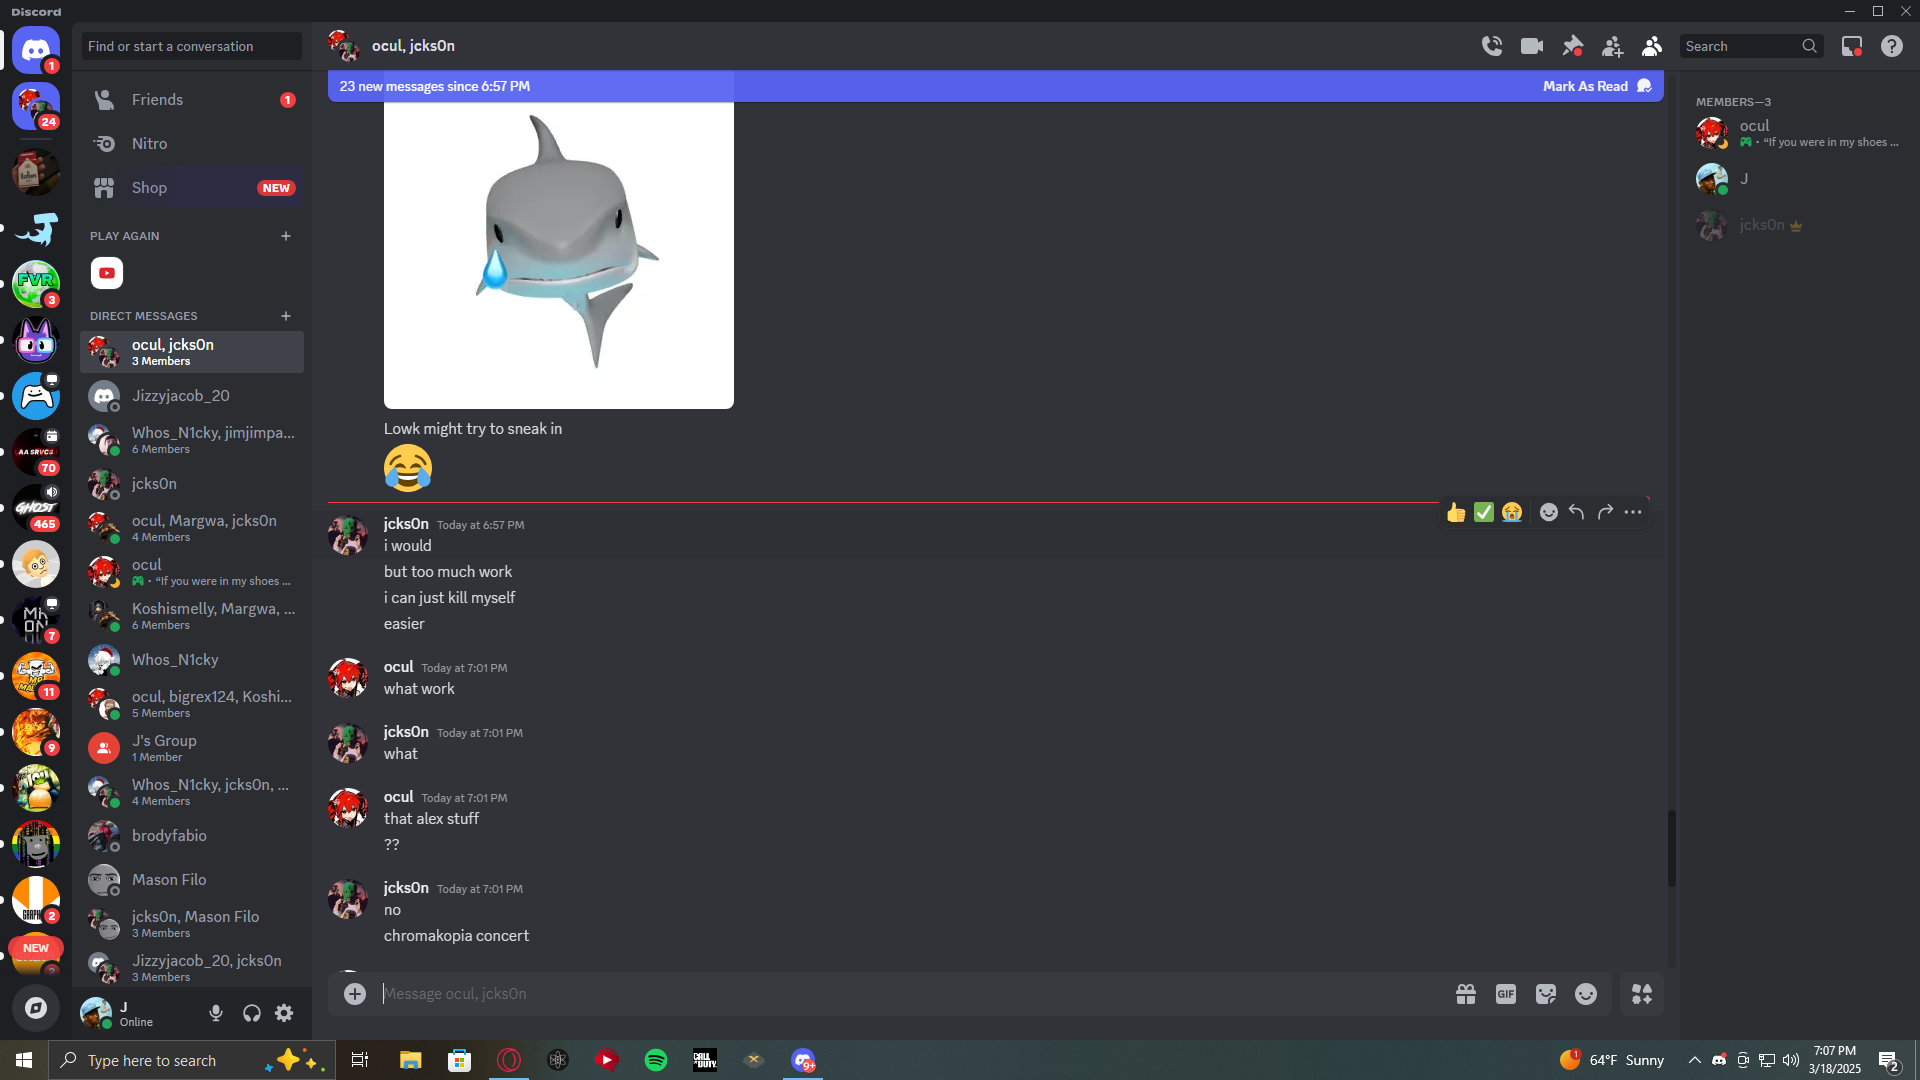Reply to jcksOn's message
The image size is (1920, 1080).
pos(1577,513)
